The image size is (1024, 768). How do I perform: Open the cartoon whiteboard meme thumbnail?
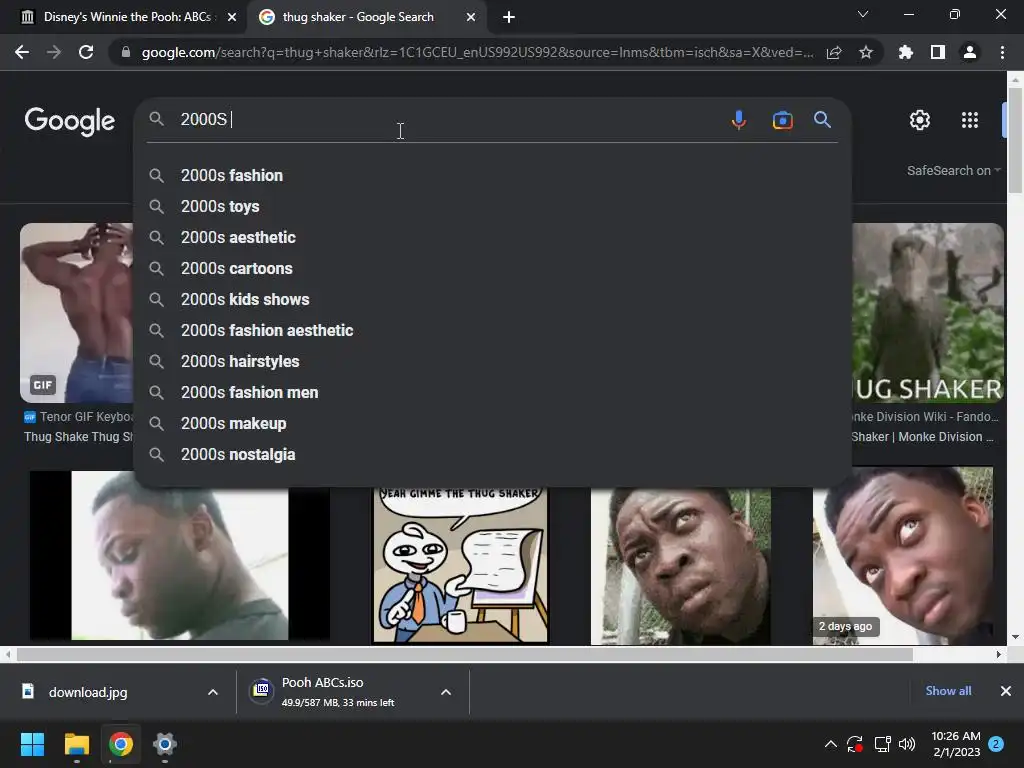[x=460, y=566]
